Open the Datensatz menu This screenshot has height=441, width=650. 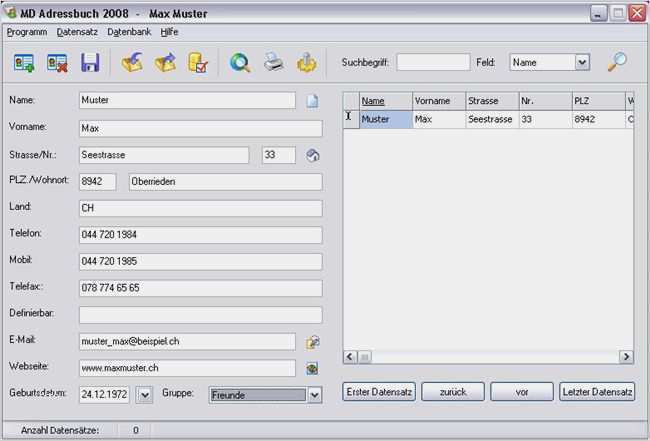pos(77,32)
